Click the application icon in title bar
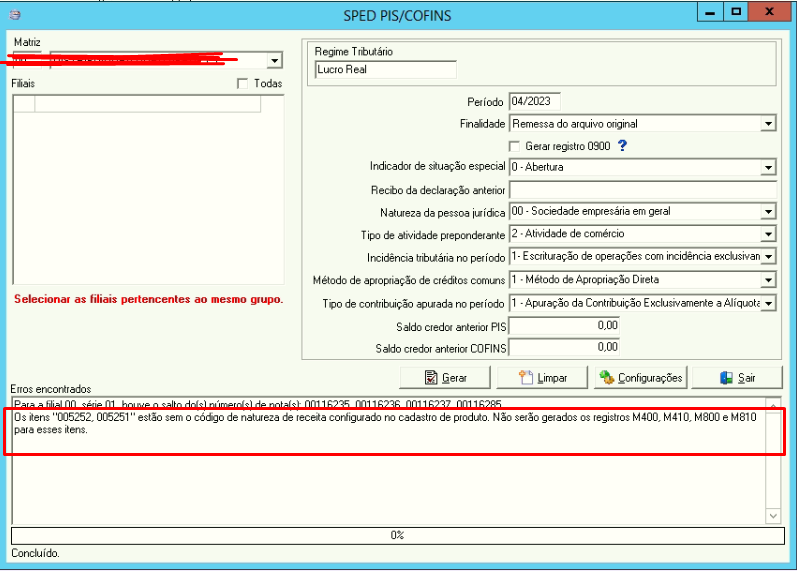 (15, 15)
